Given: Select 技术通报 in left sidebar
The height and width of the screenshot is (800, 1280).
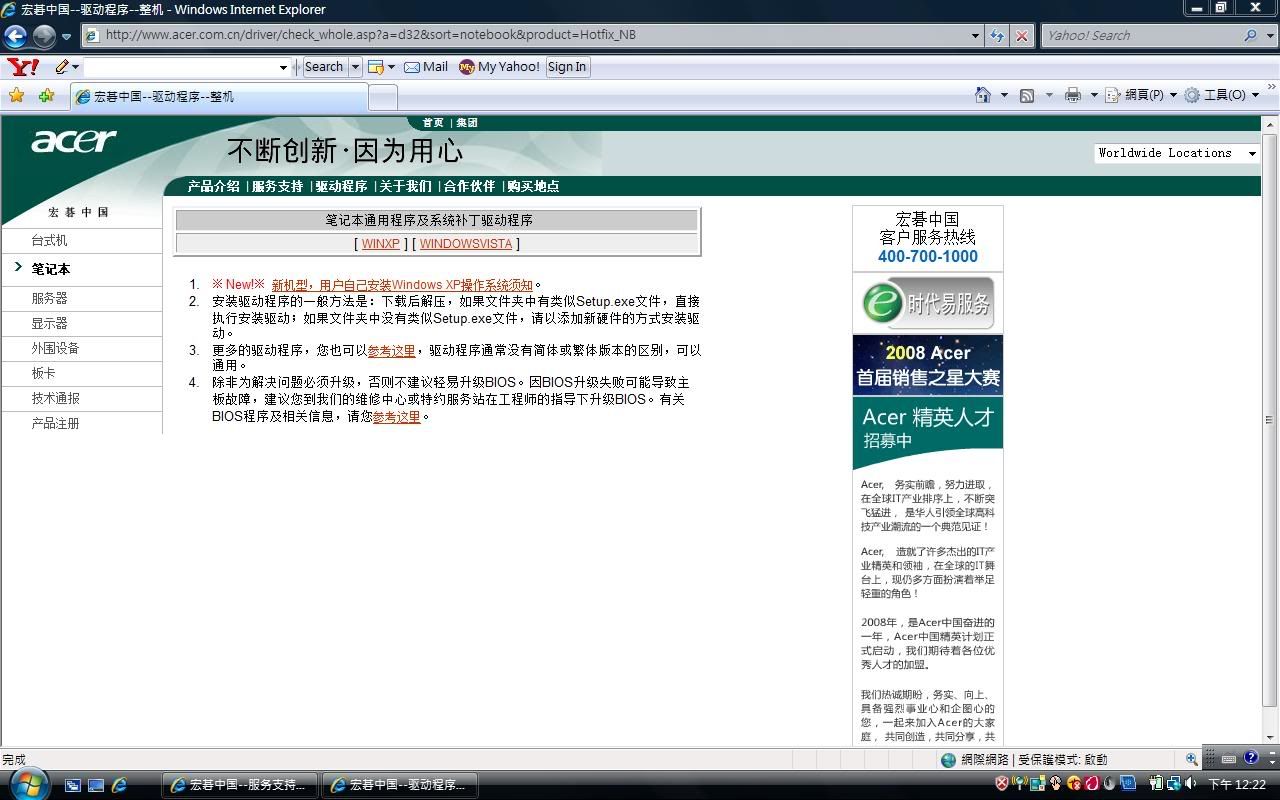Looking at the screenshot, I should (55, 398).
